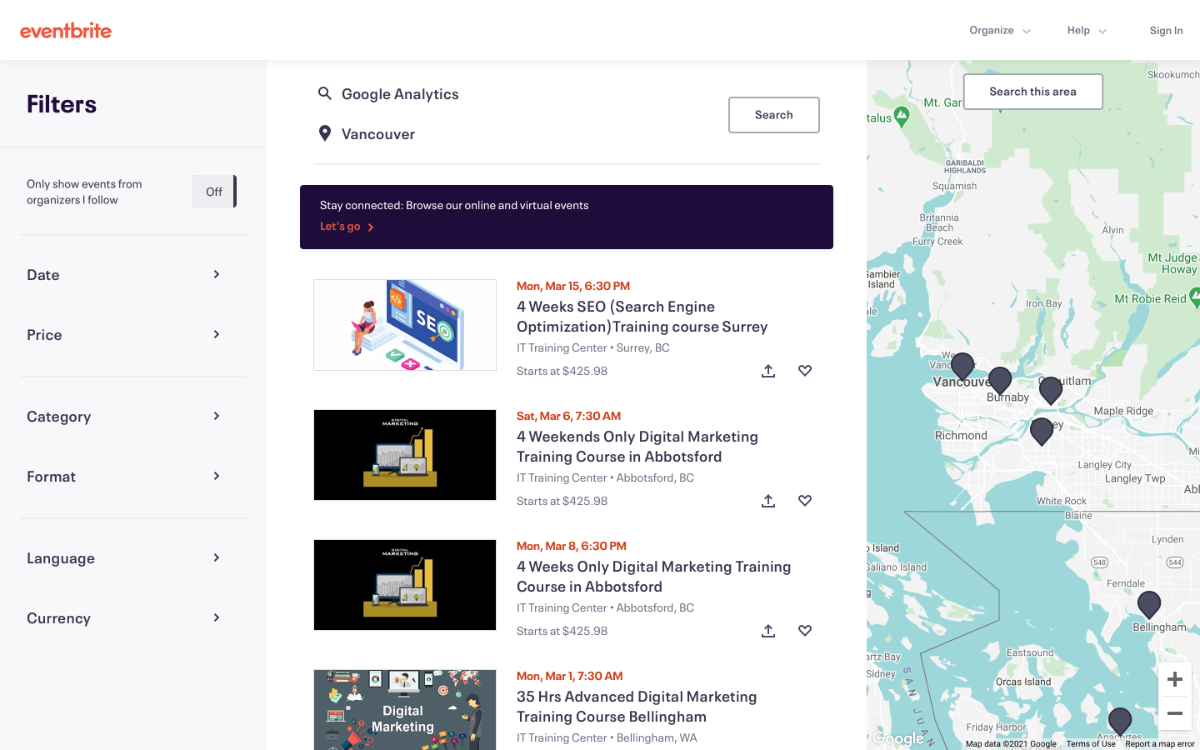
Task: Select the map marker near Bellingham
Action: click(1148, 604)
